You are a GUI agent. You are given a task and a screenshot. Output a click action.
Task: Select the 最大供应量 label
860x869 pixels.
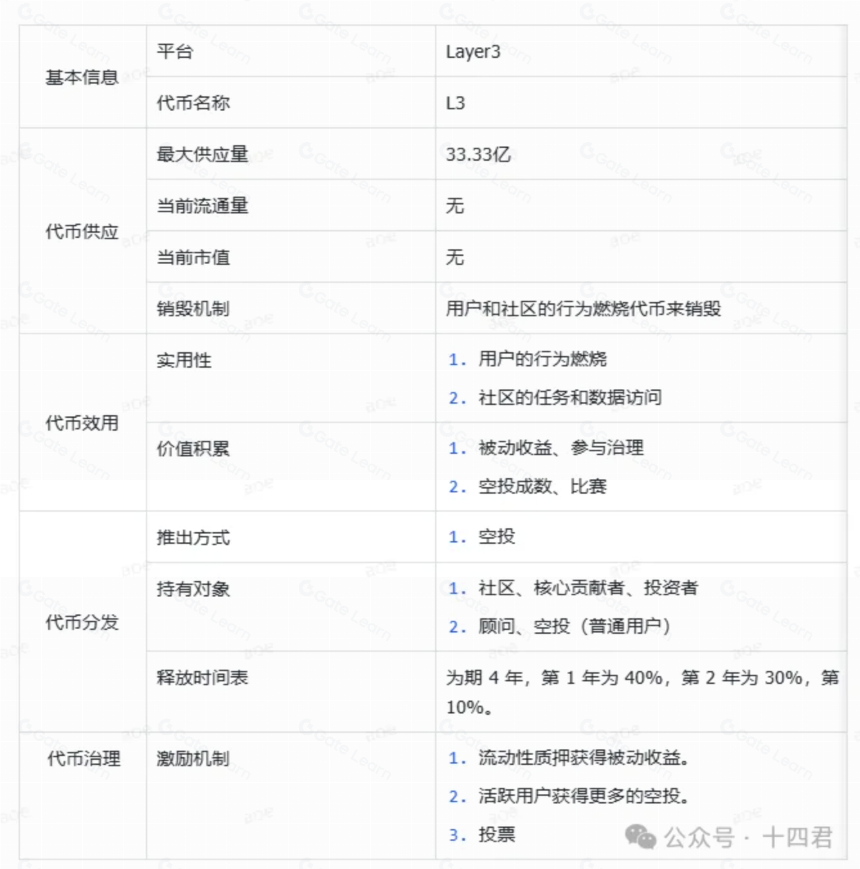tap(202, 154)
